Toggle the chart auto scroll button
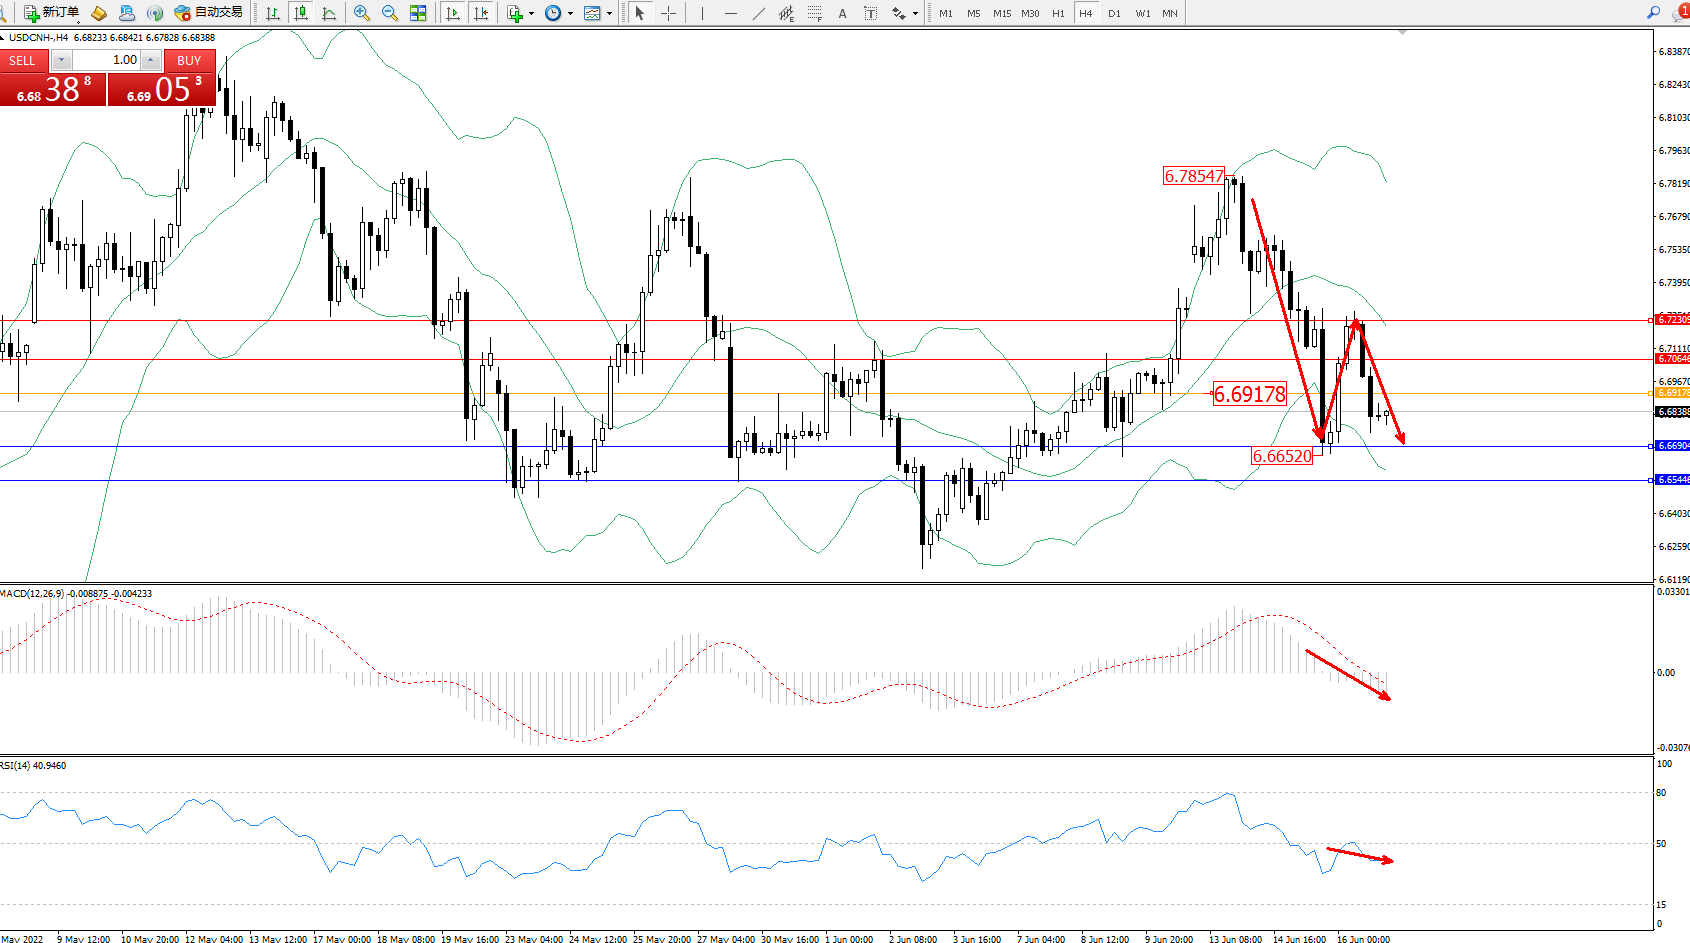 tap(453, 13)
